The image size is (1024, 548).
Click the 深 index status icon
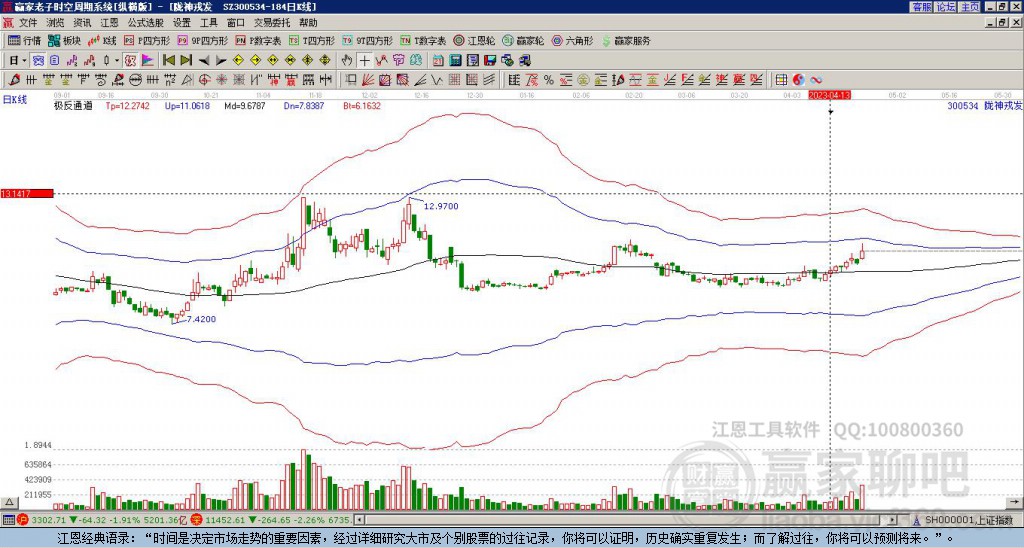click(x=195, y=520)
